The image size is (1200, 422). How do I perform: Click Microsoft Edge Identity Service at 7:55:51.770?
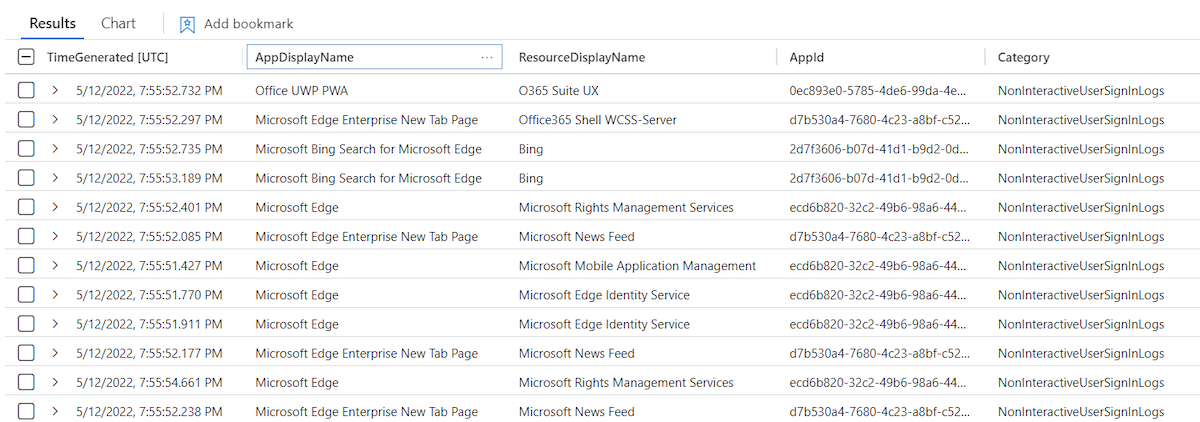point(604,295)
